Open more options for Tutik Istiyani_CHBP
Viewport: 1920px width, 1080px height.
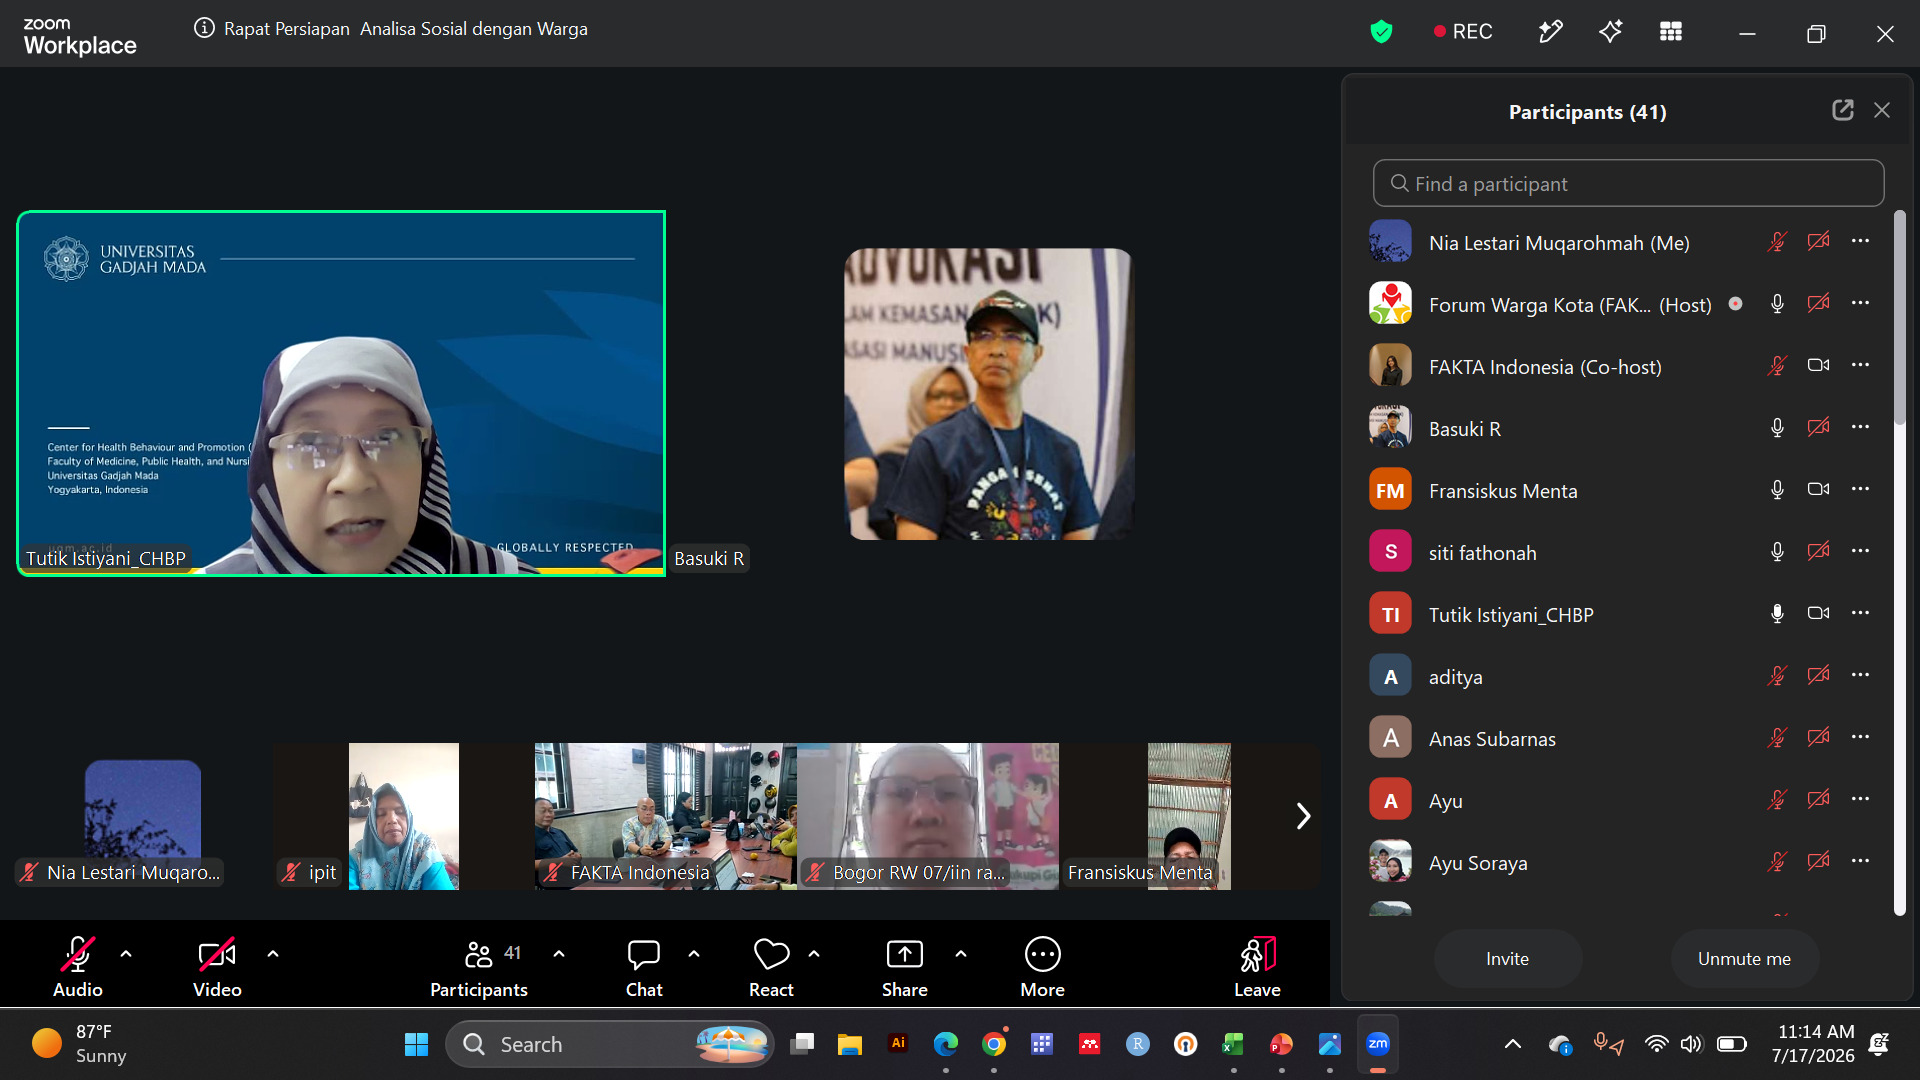coord(1860,613)
